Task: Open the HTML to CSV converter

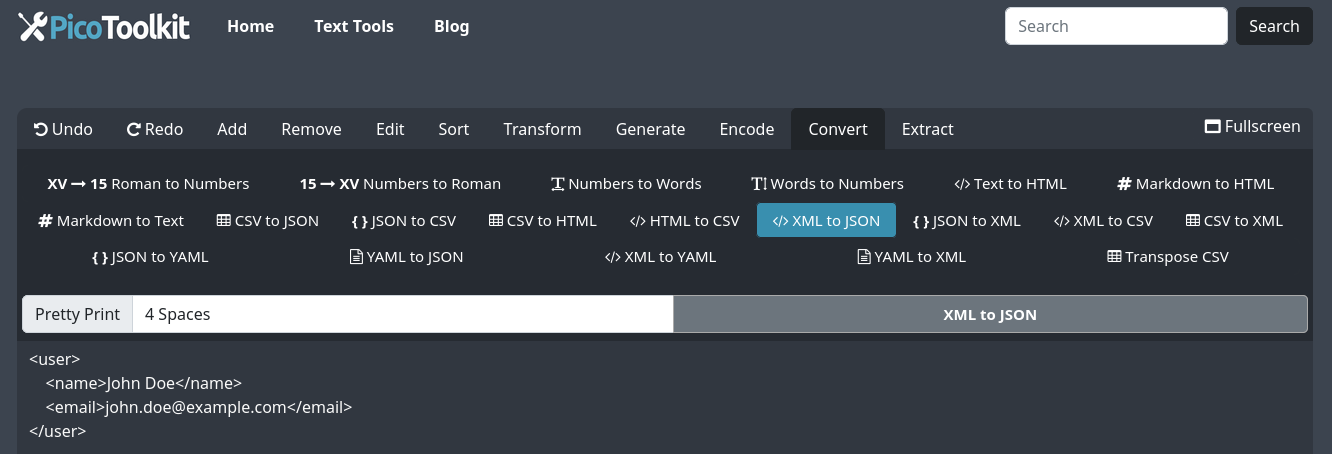Action: coord(684,220)
